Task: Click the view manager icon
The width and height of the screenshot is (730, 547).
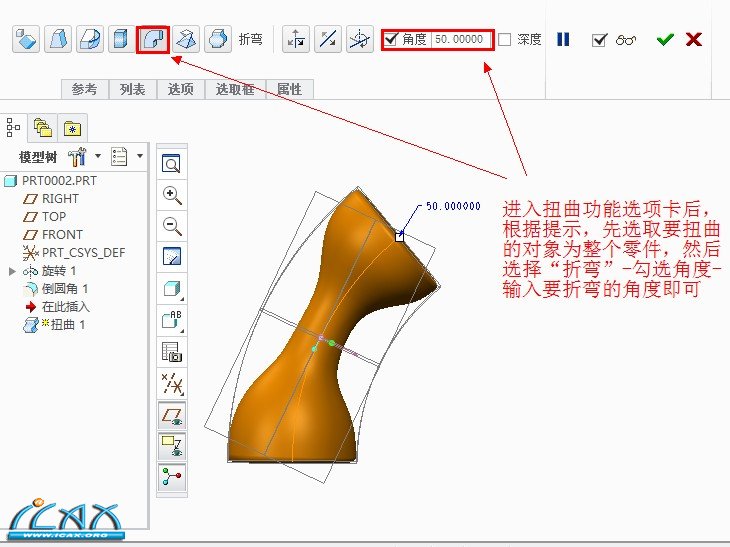Action: [172, 352]
